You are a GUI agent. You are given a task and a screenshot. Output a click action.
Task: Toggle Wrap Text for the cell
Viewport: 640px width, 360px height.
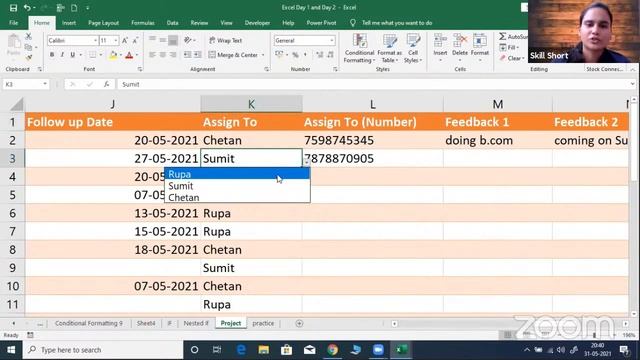(226, 40)
